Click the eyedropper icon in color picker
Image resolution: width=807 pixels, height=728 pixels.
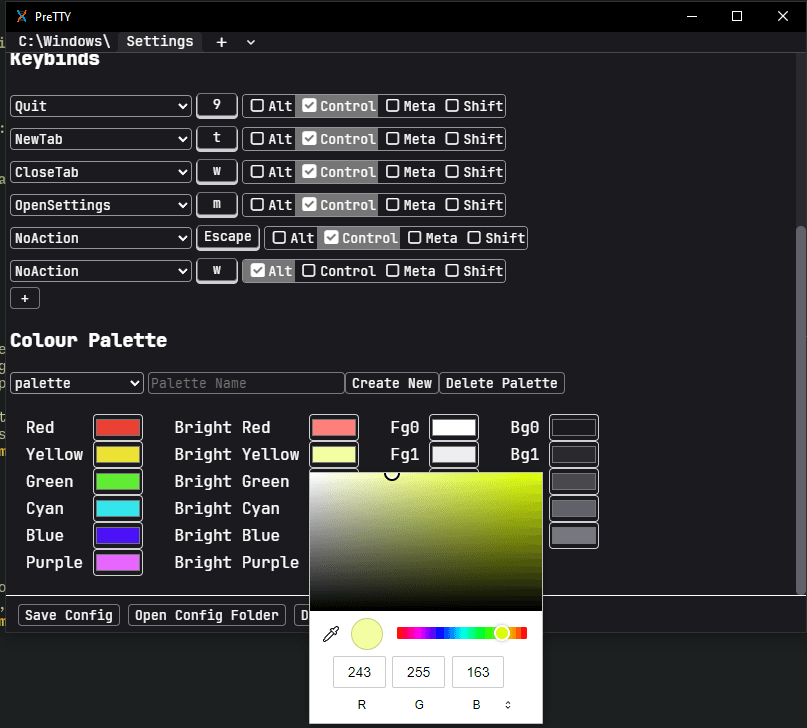[x=330, y=634]
